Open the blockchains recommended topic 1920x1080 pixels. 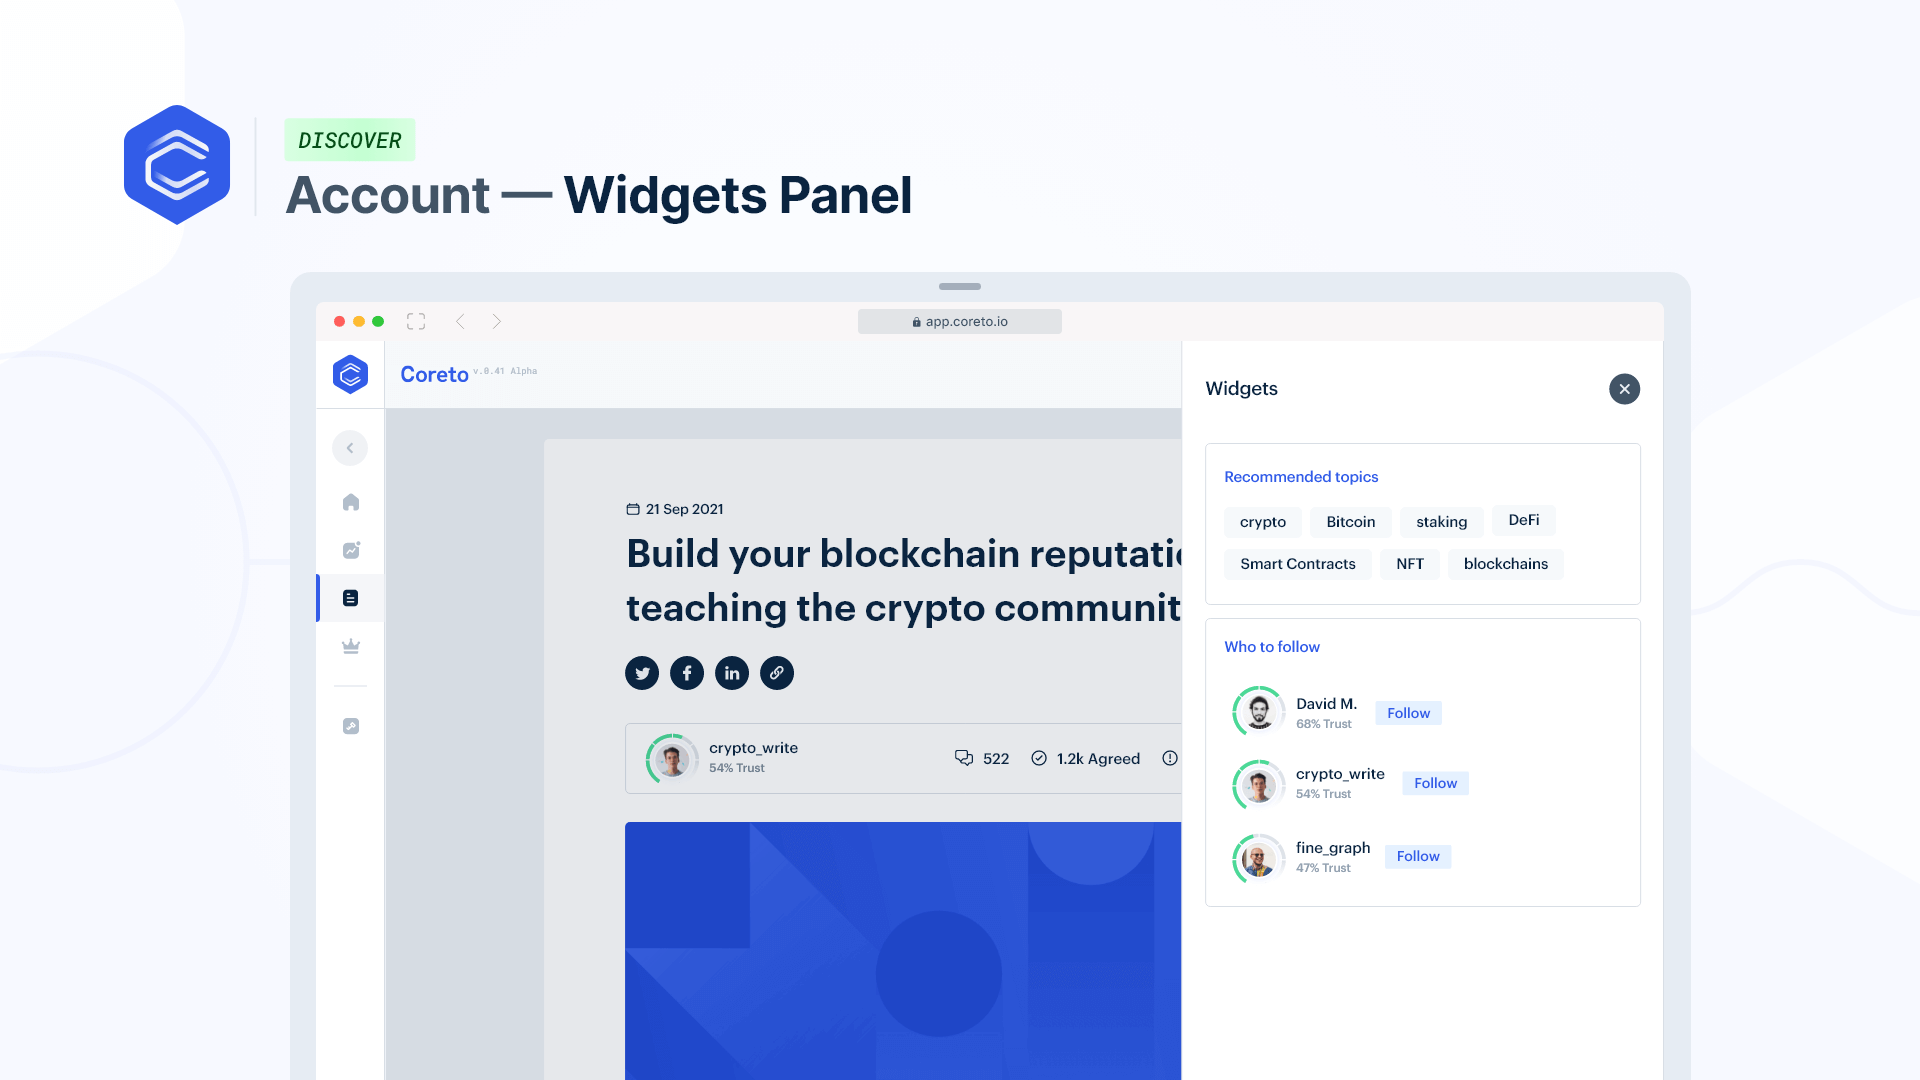pos(1506,563)
